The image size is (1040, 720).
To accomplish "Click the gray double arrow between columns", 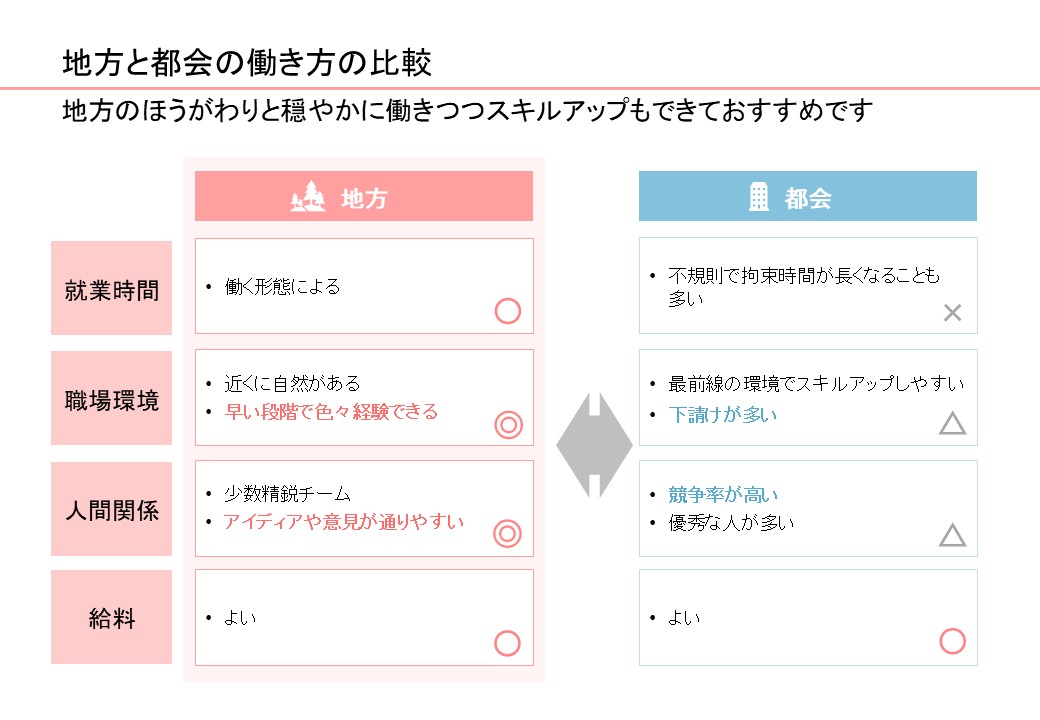I will pyautogui.click(x=594, y=444).
